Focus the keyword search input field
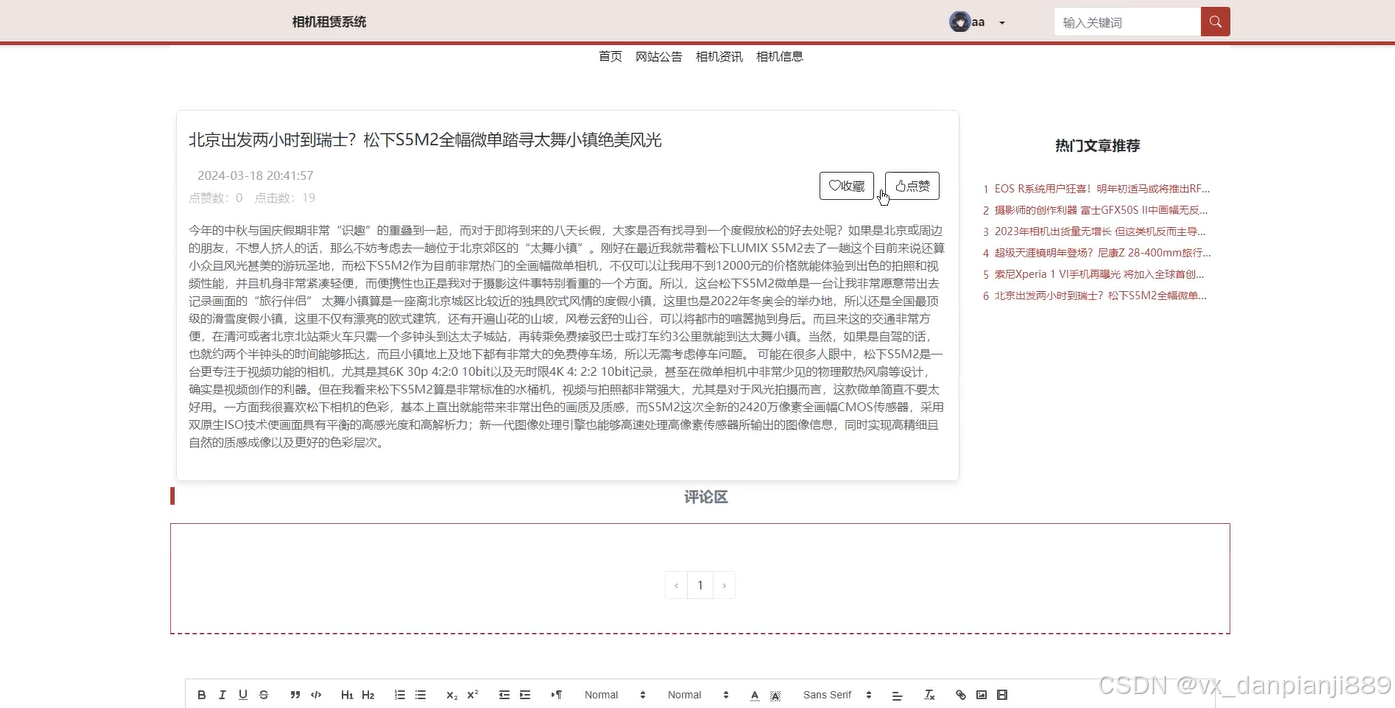Viewport: 1395px width, 708px height. tap(1127, 22)
